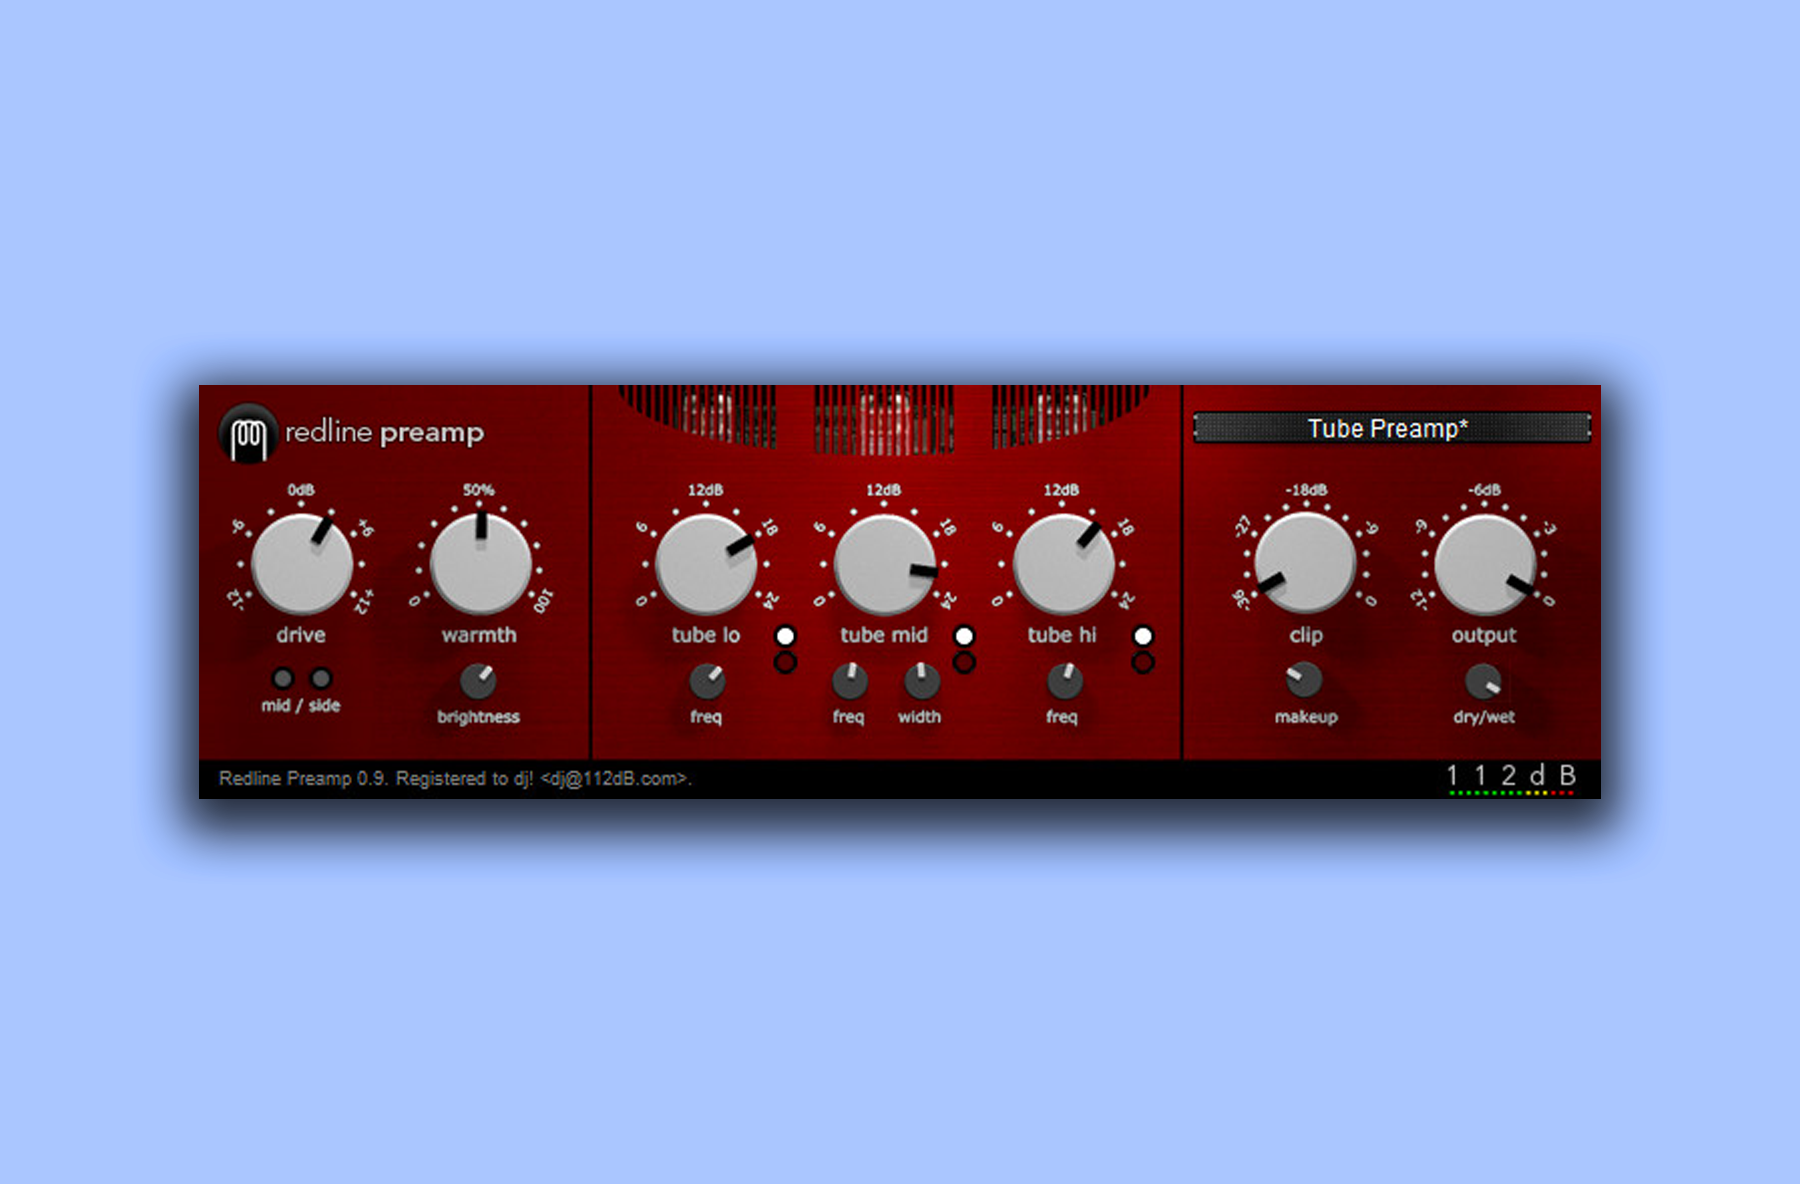This screenshot has height=1184, width=1800.
Task: Click the drive knob
Action: (302, 564)
